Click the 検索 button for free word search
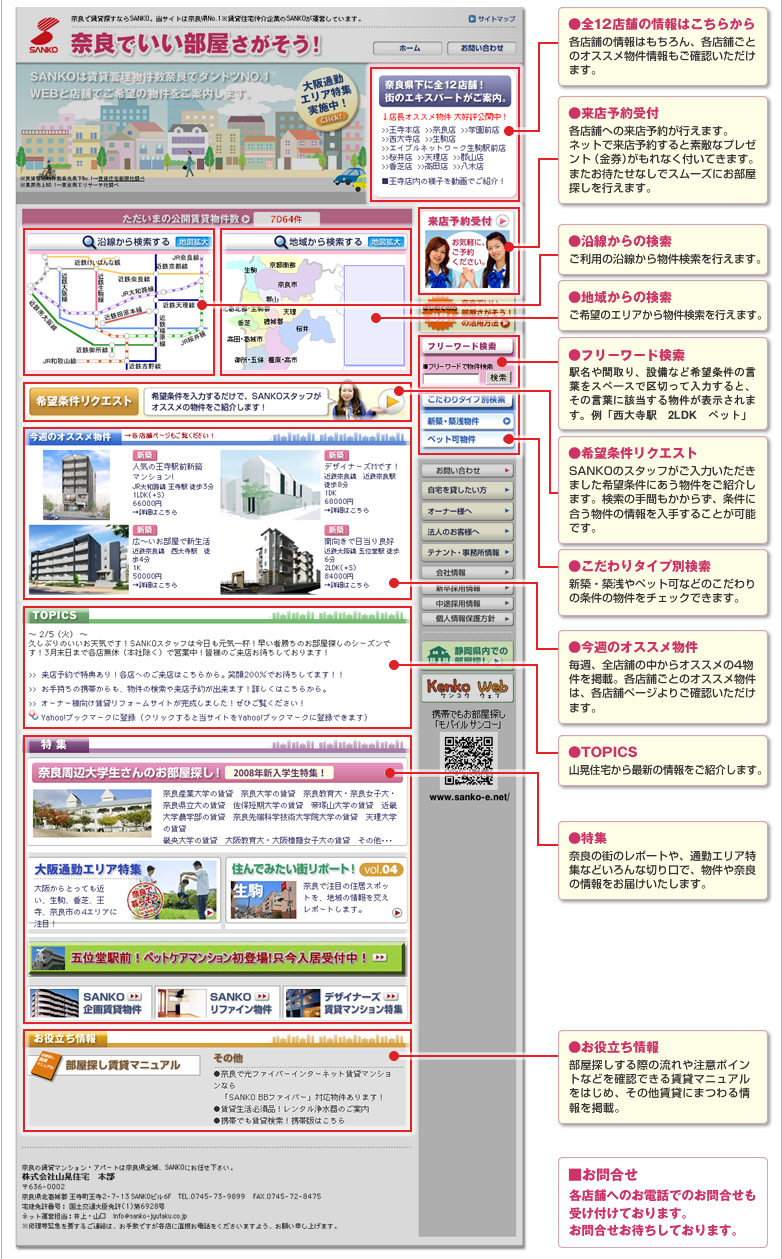Viewport: 782px width, 1259px height. [x=498, y=378]
